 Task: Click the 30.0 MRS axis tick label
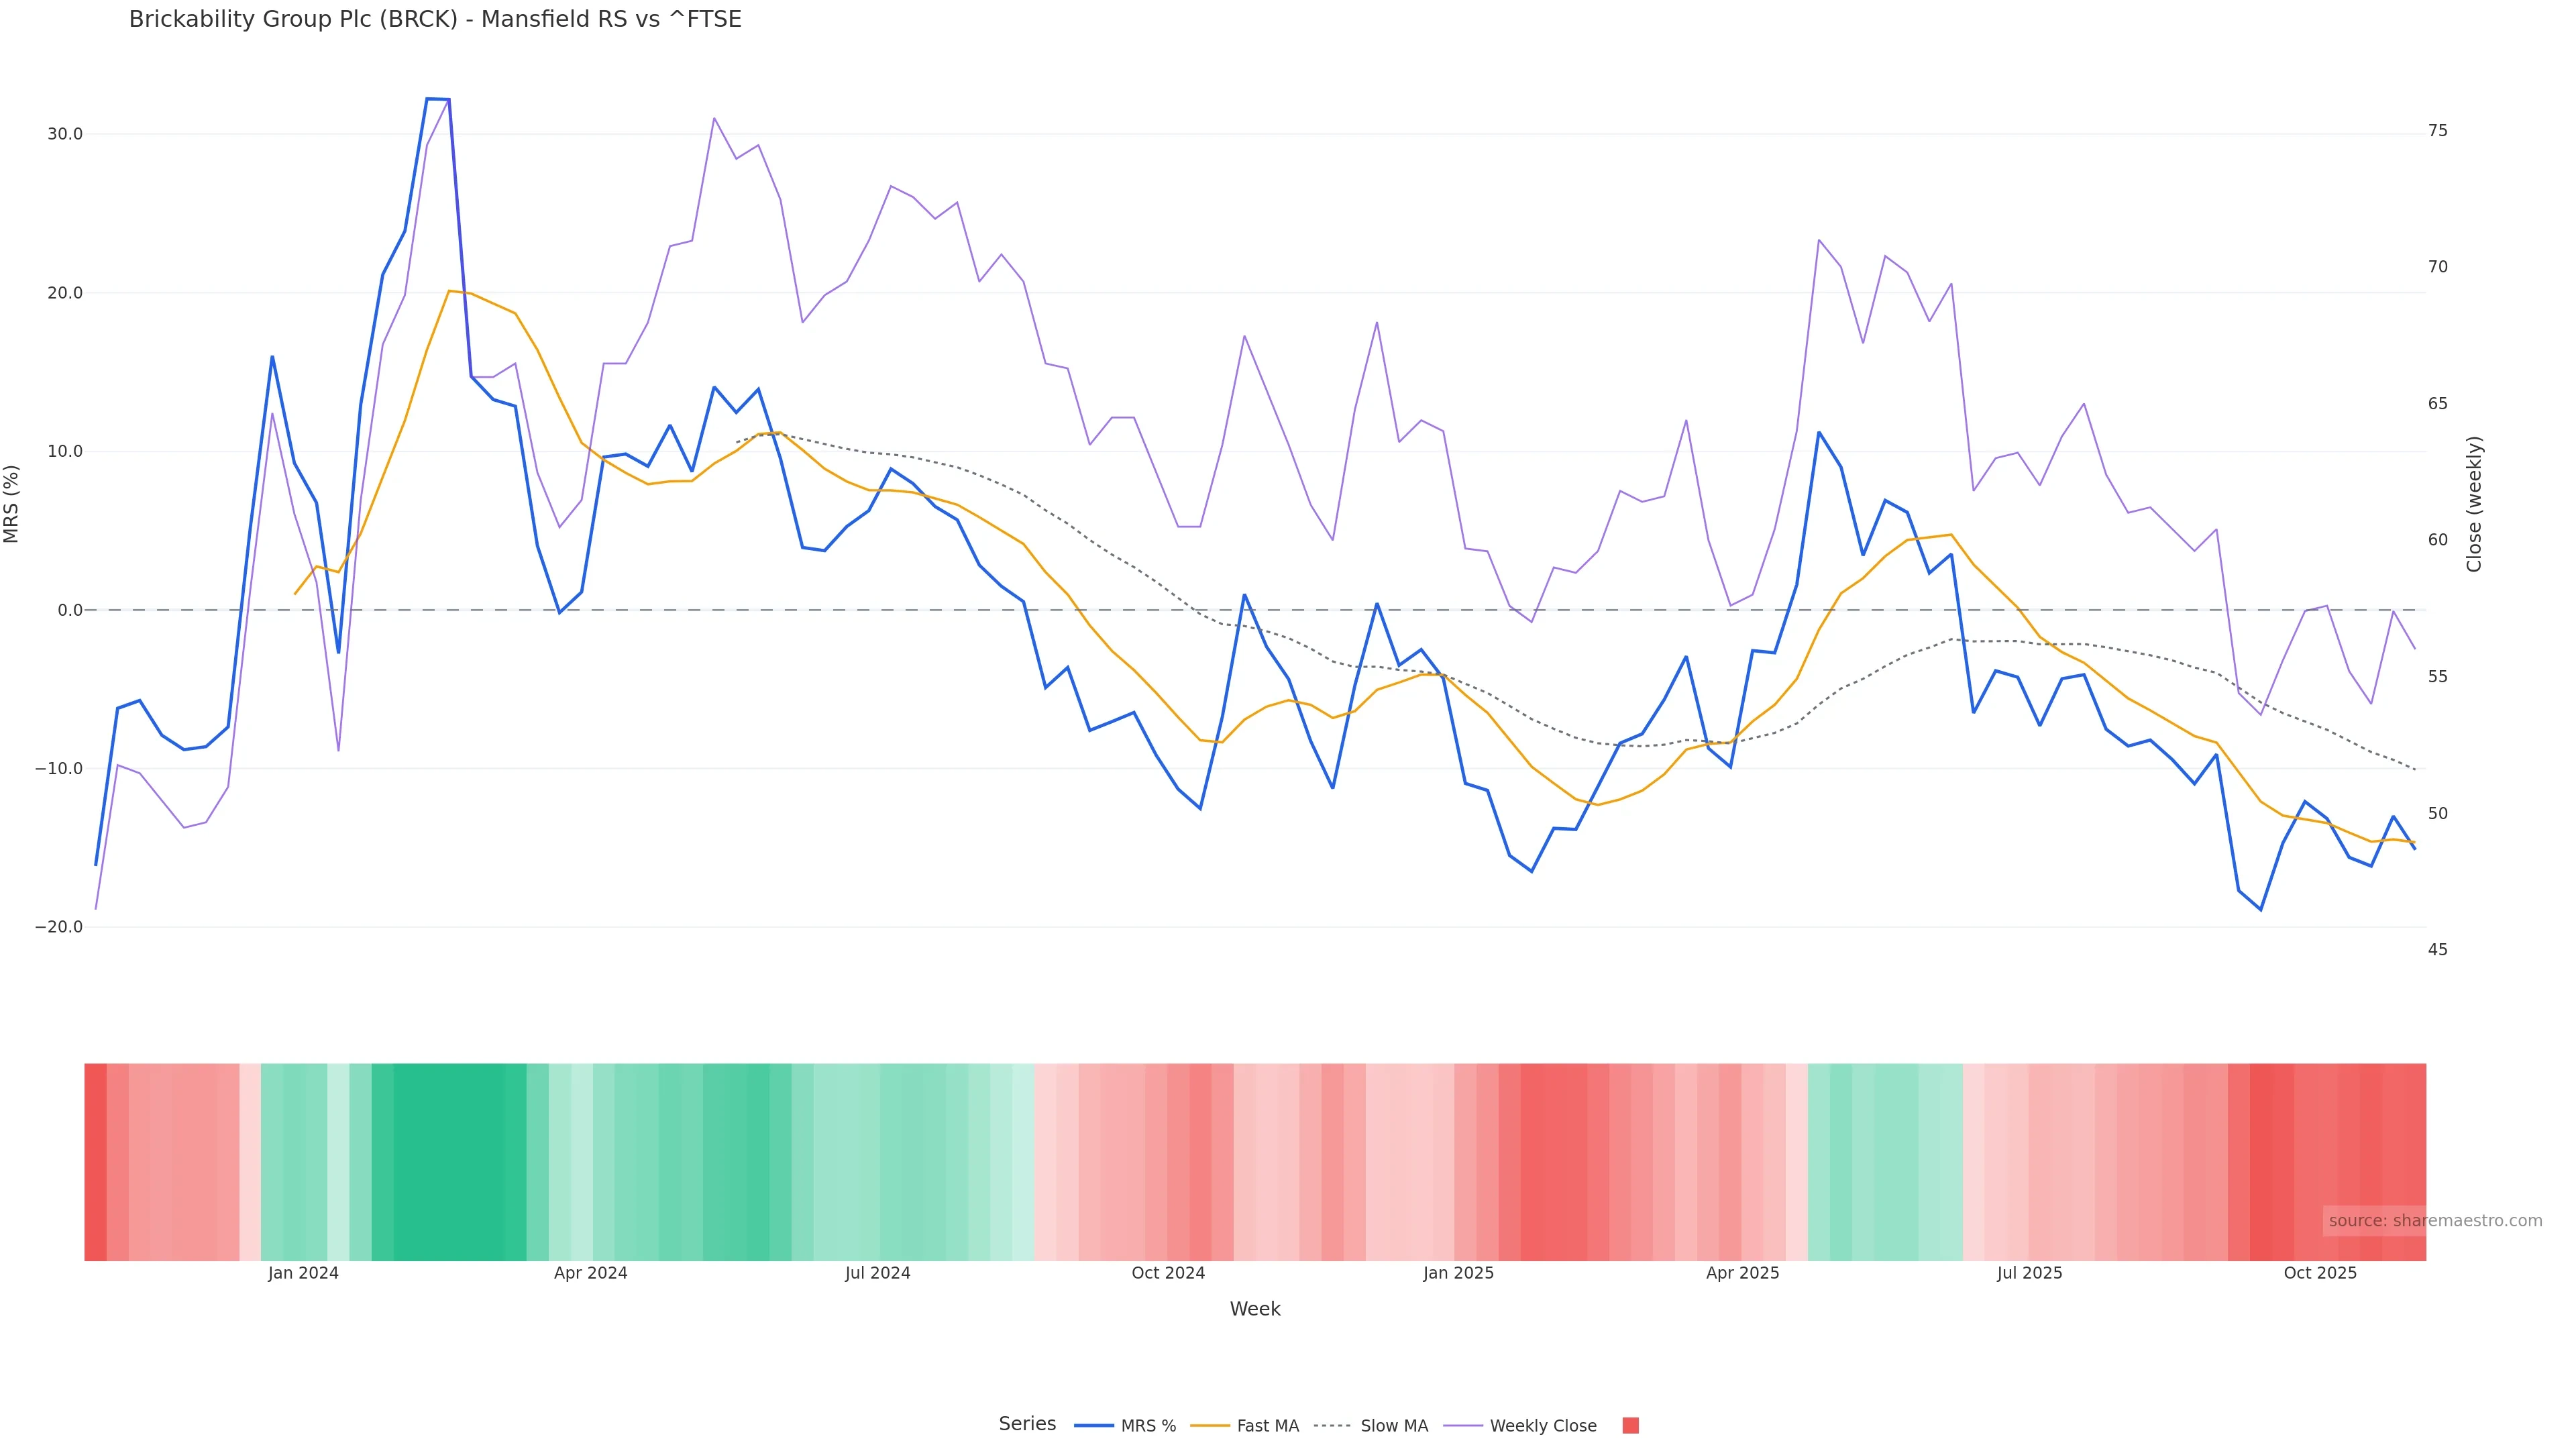(x=65, y=134)
